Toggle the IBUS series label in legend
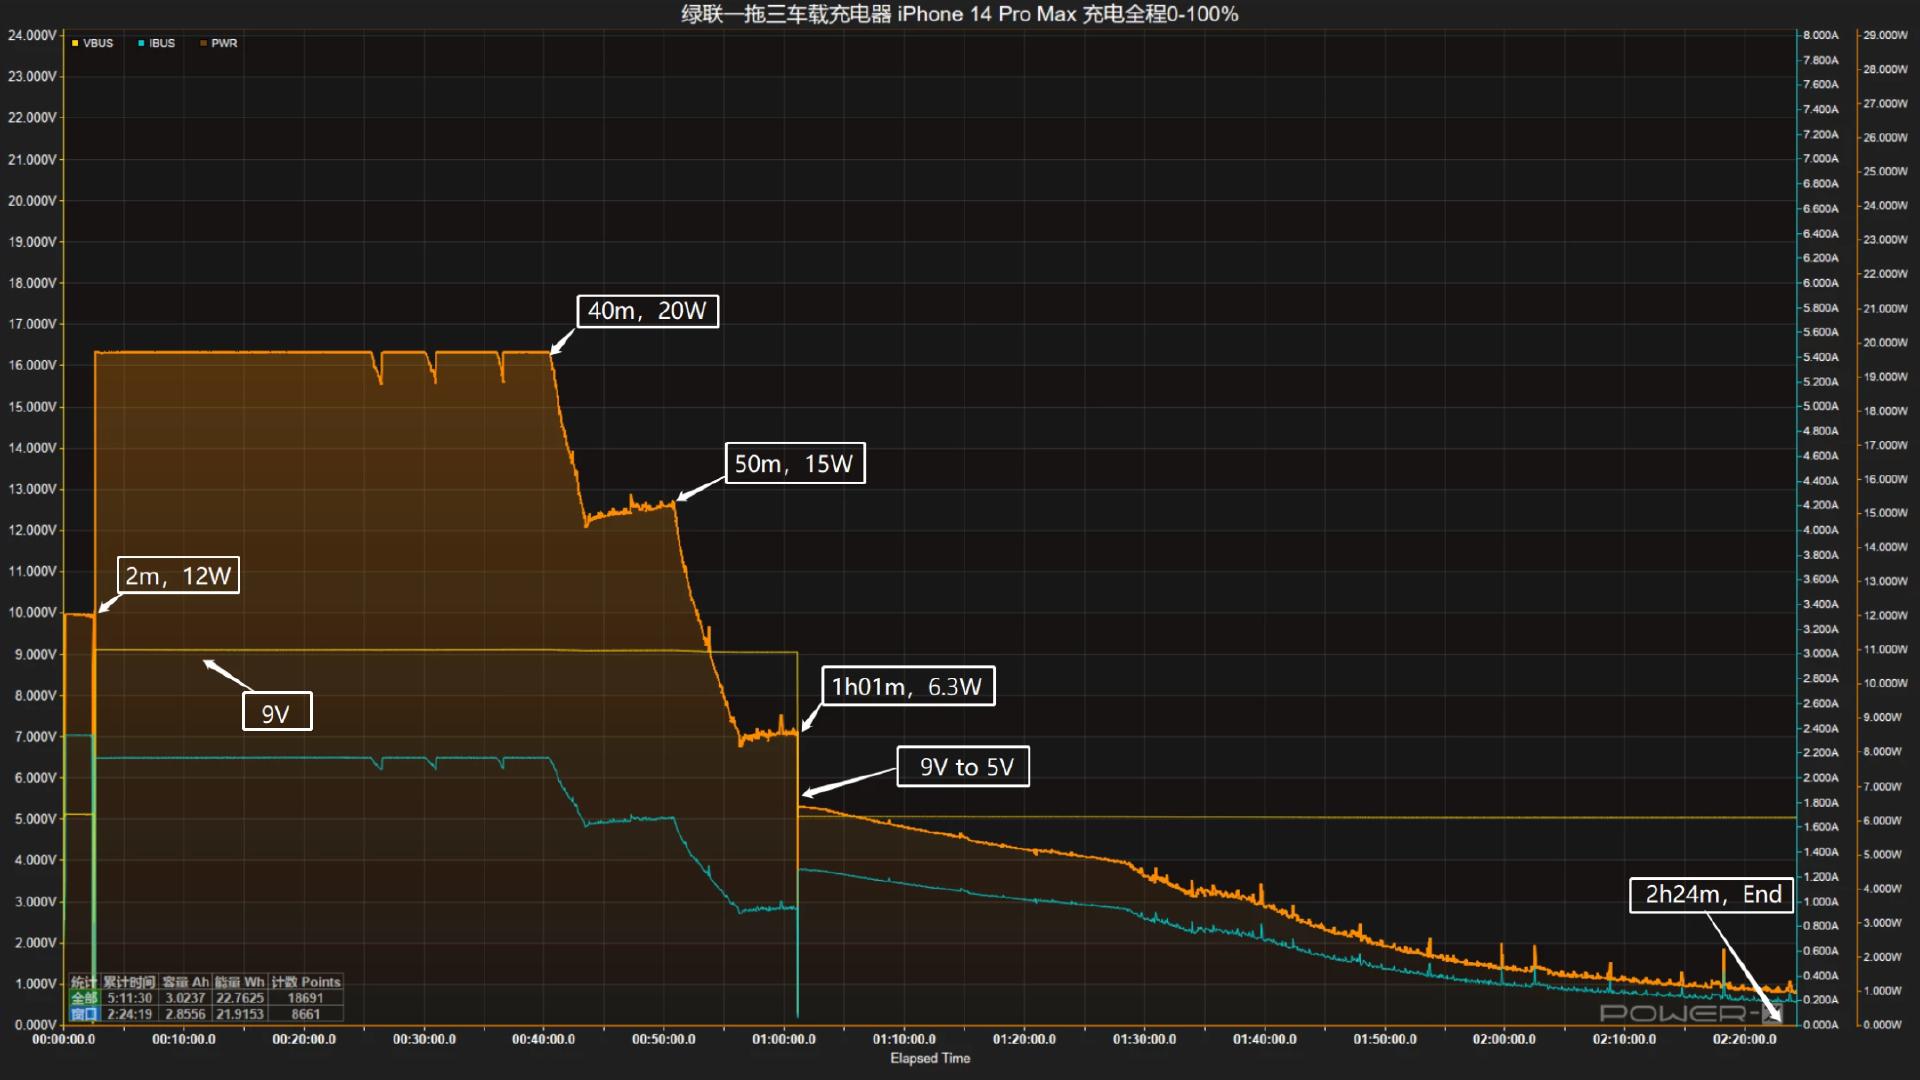This screenshot has height=1080, width=1920. click(x=162, y=43)
